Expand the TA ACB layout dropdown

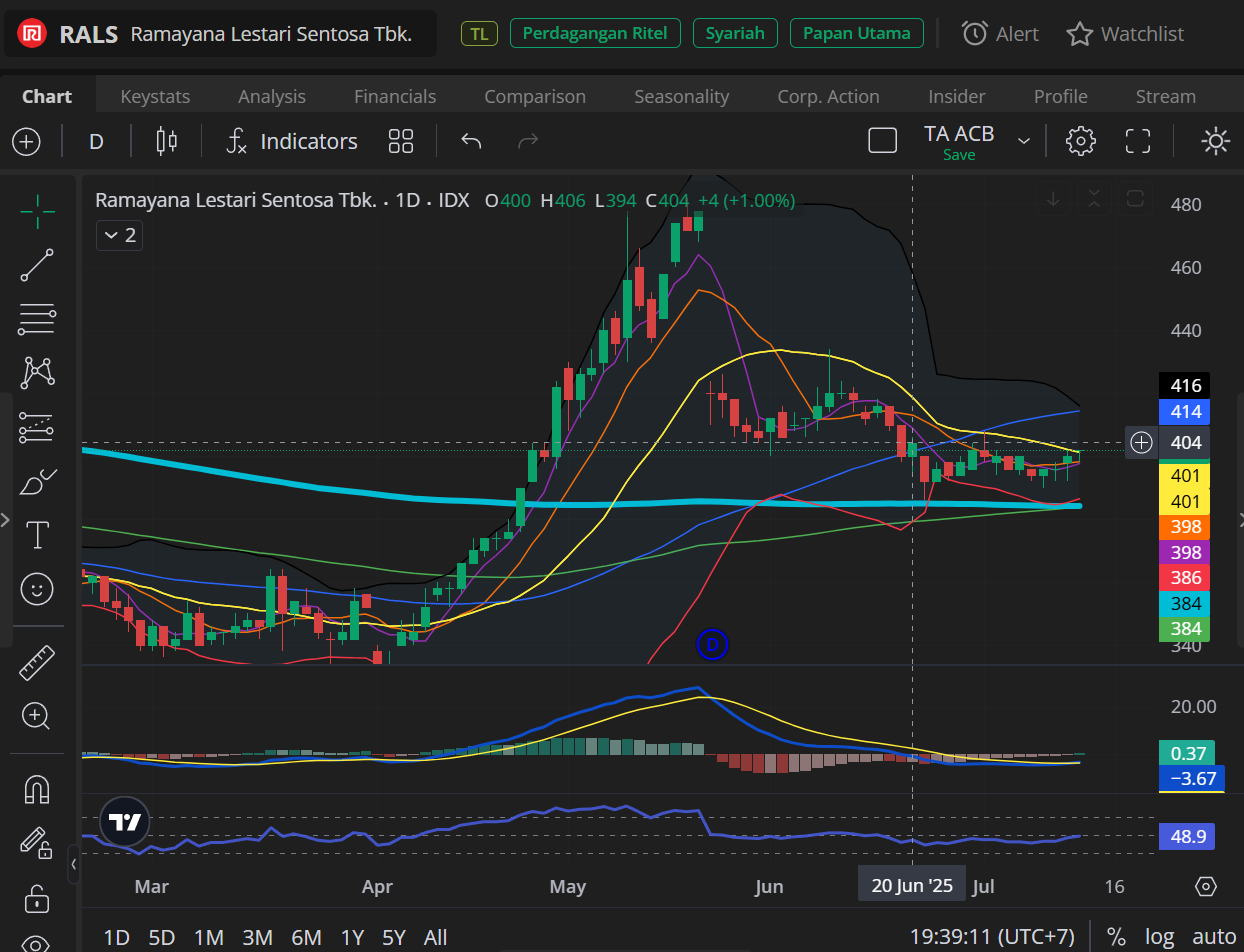click(x=1024, y=141)
